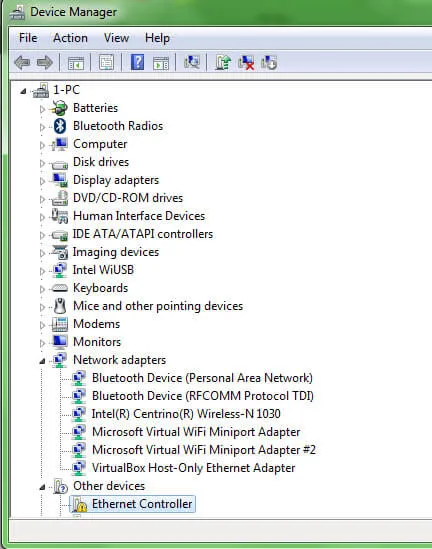432x549 pixels.
Task: Click the Batteries category icon
Action: [x=60, y=108]
